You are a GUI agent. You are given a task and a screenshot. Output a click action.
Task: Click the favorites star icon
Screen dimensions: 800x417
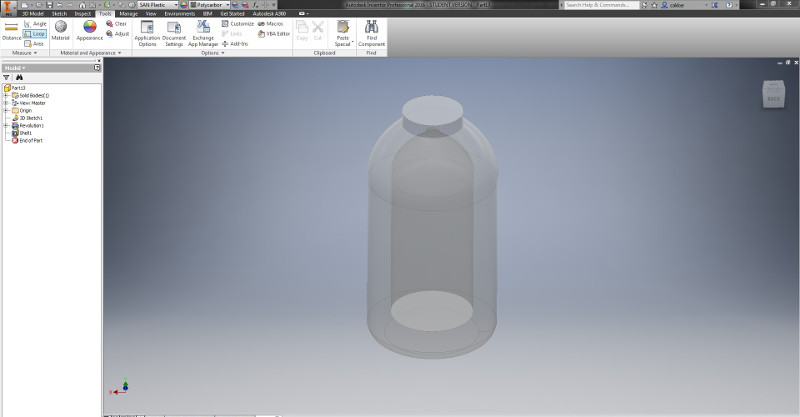point(655,5)
